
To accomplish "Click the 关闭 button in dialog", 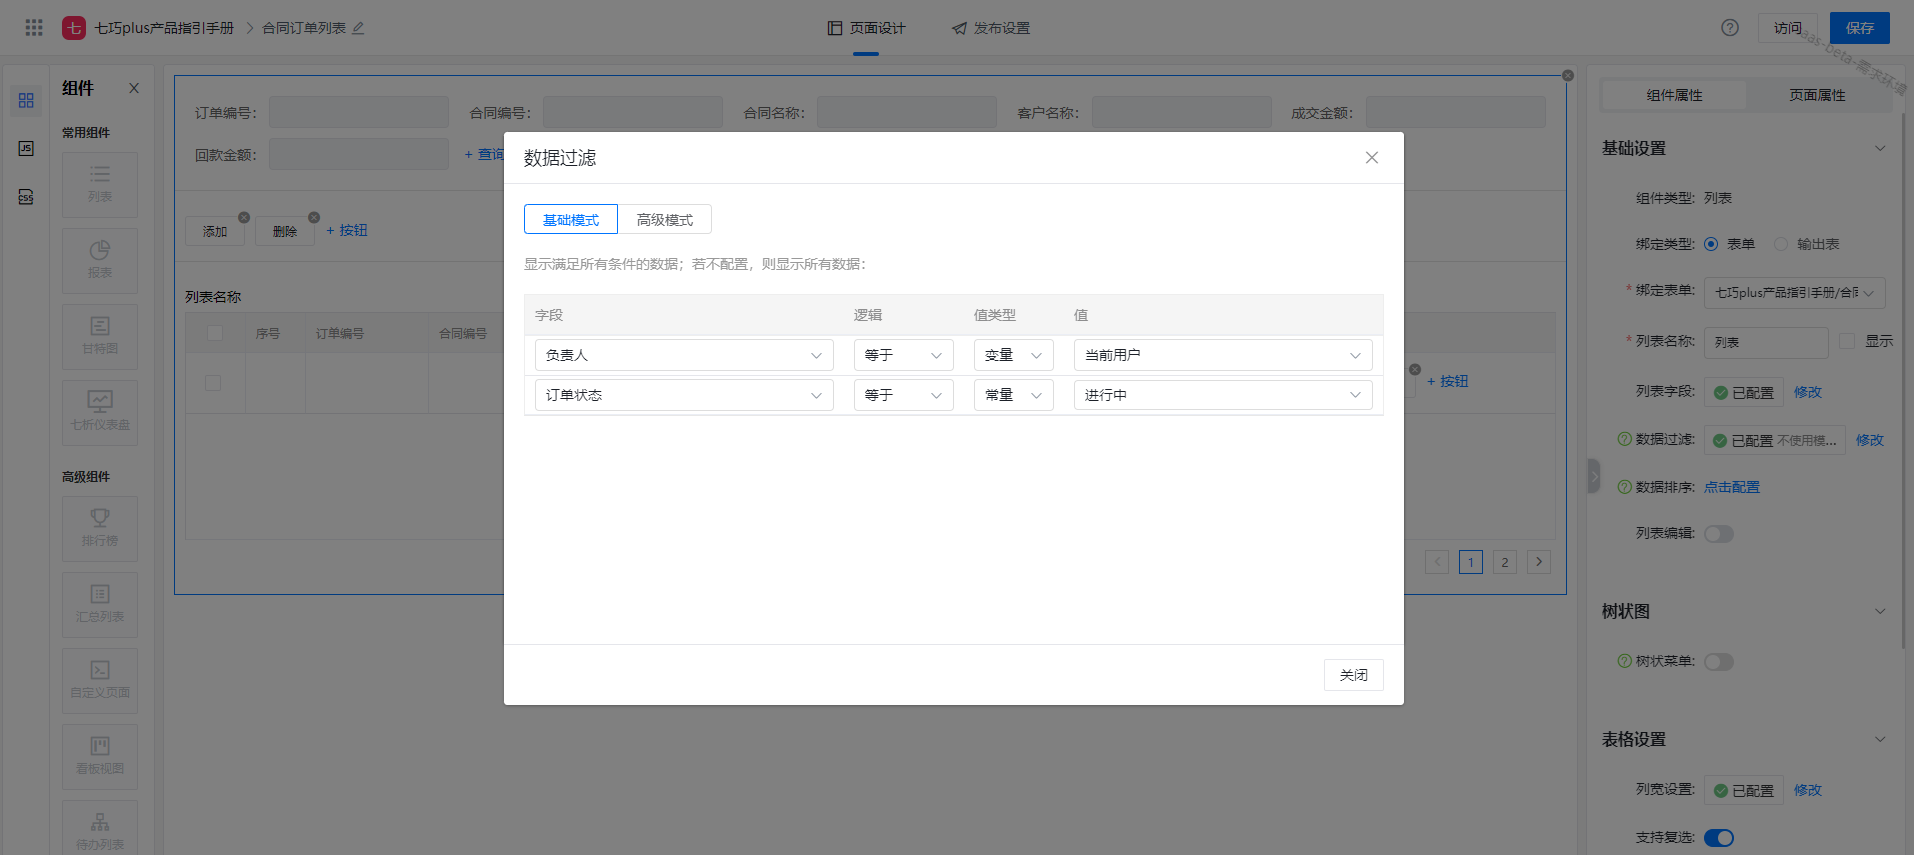I will tap(1353, 675).
